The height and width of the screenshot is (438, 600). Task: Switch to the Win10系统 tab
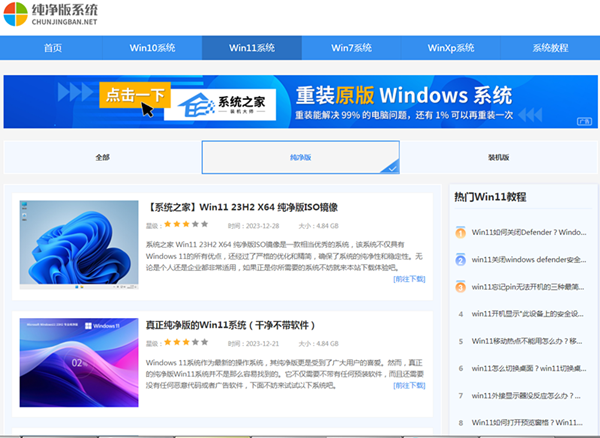tap(152, 48)
